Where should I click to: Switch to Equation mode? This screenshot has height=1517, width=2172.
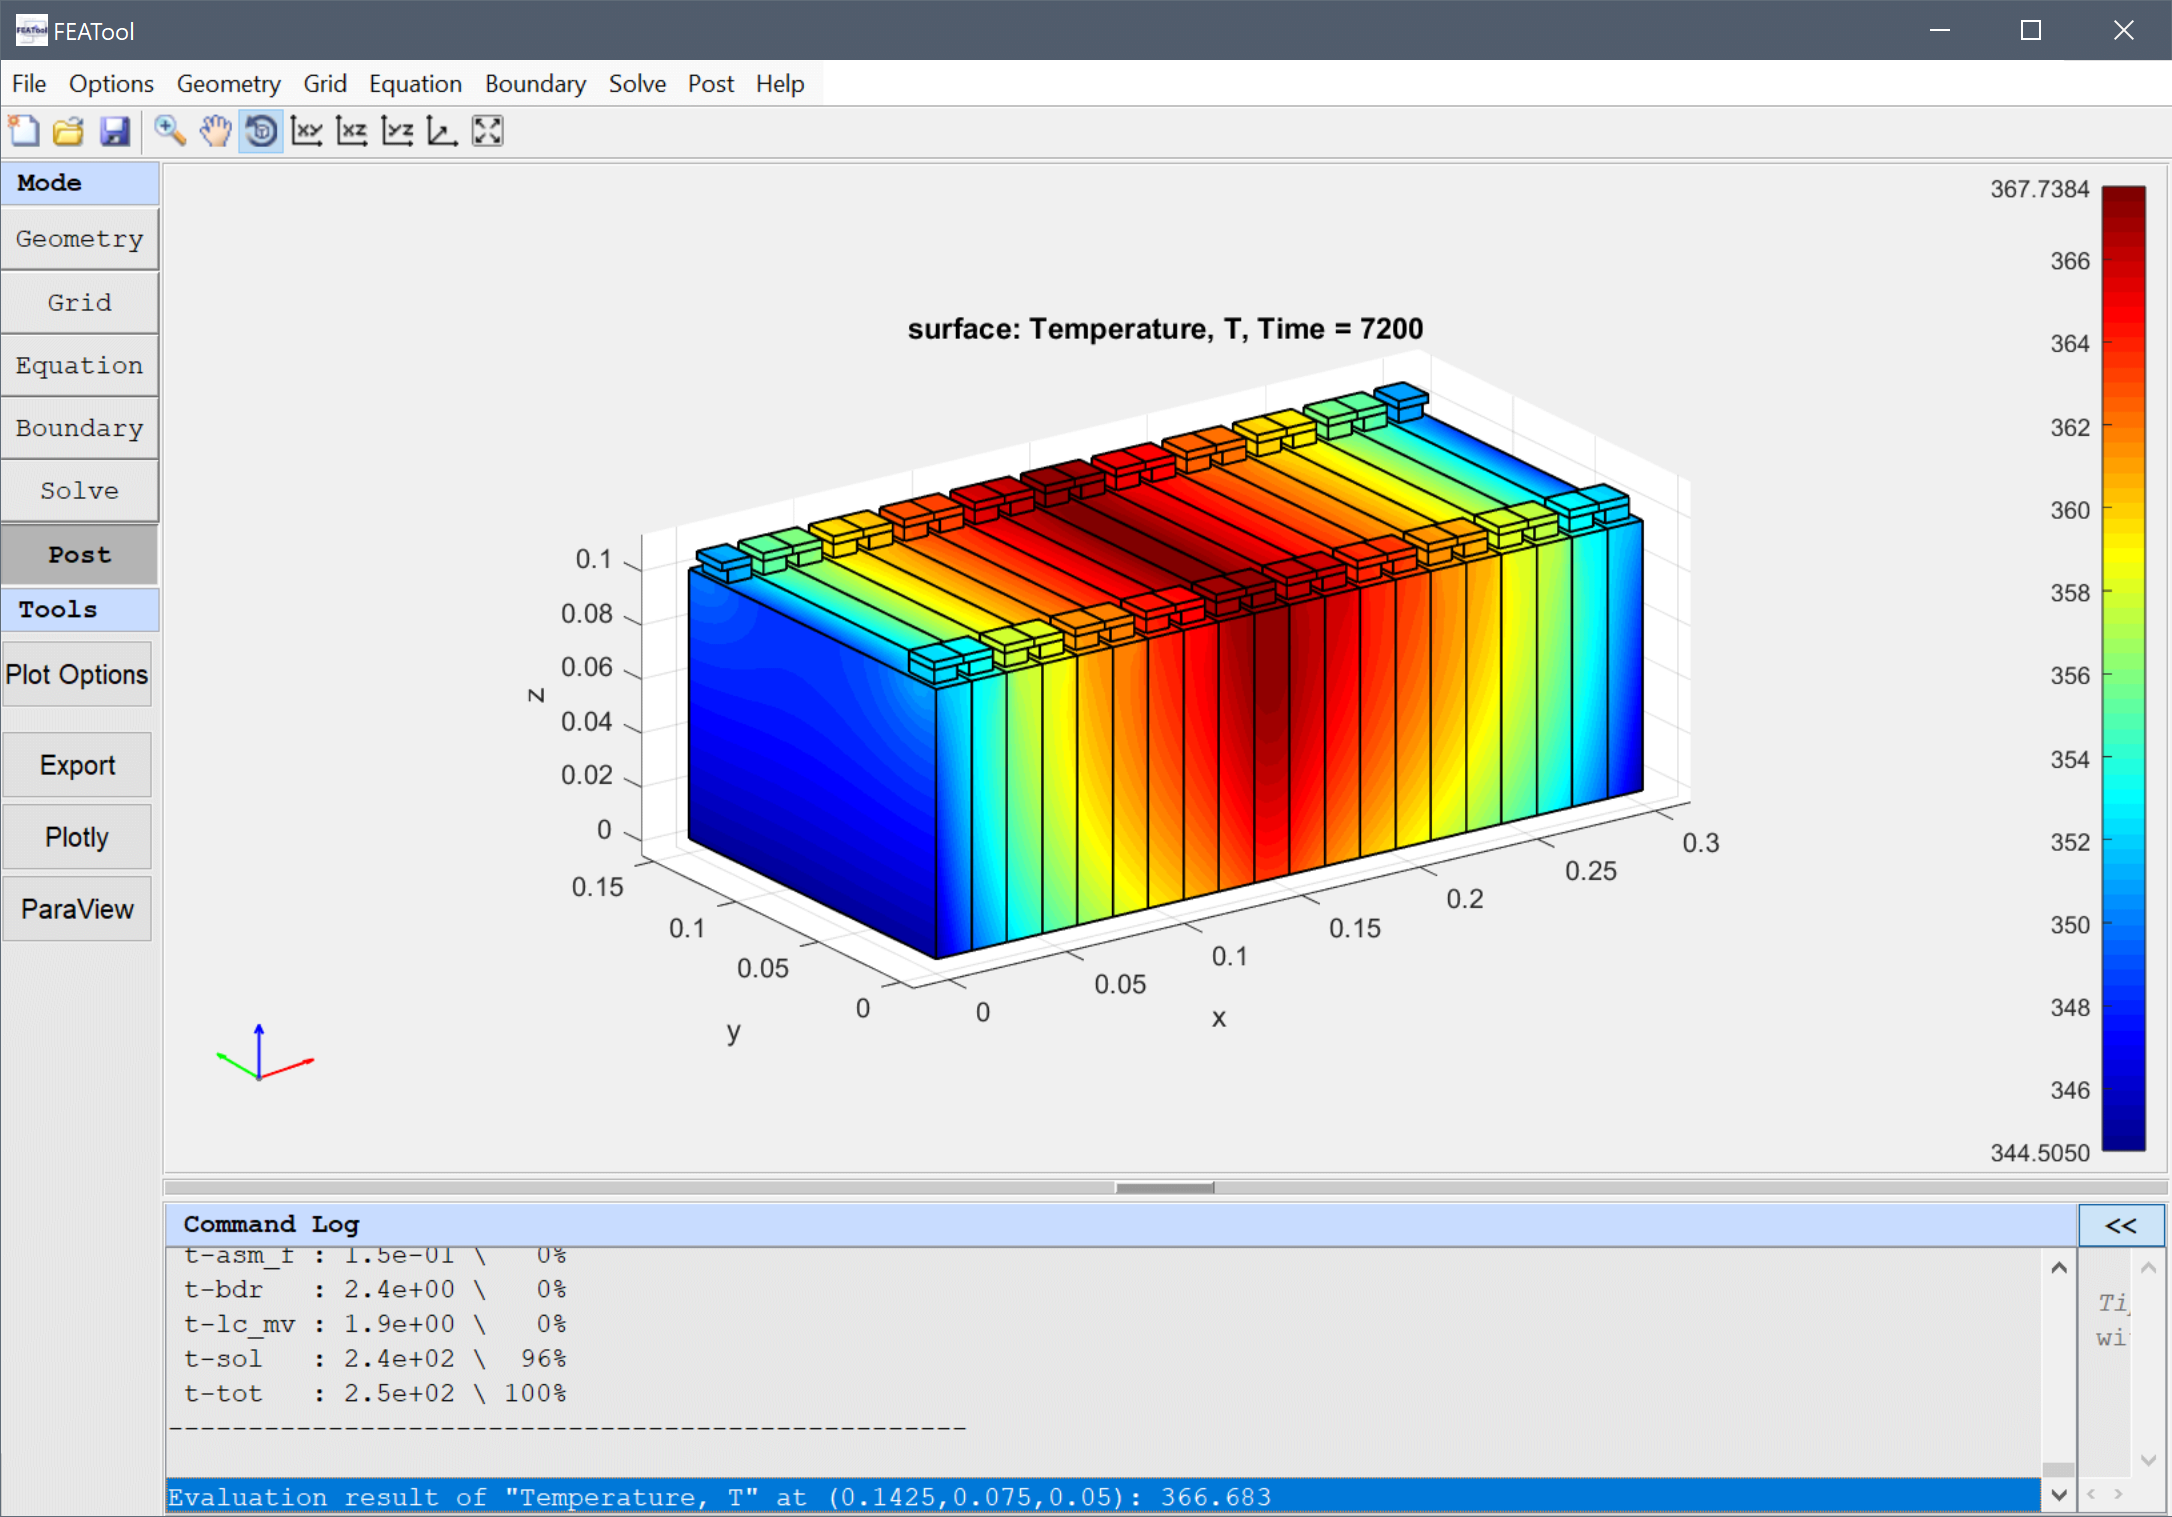coord(79,364)
